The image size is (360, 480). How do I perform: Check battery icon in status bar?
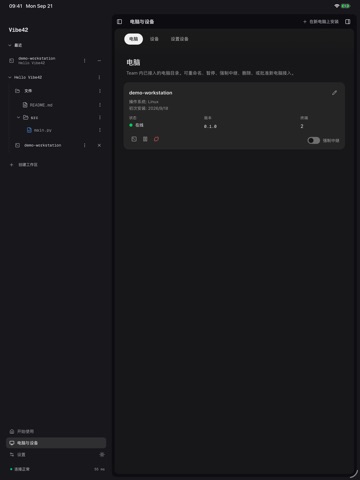coord(345,6)
